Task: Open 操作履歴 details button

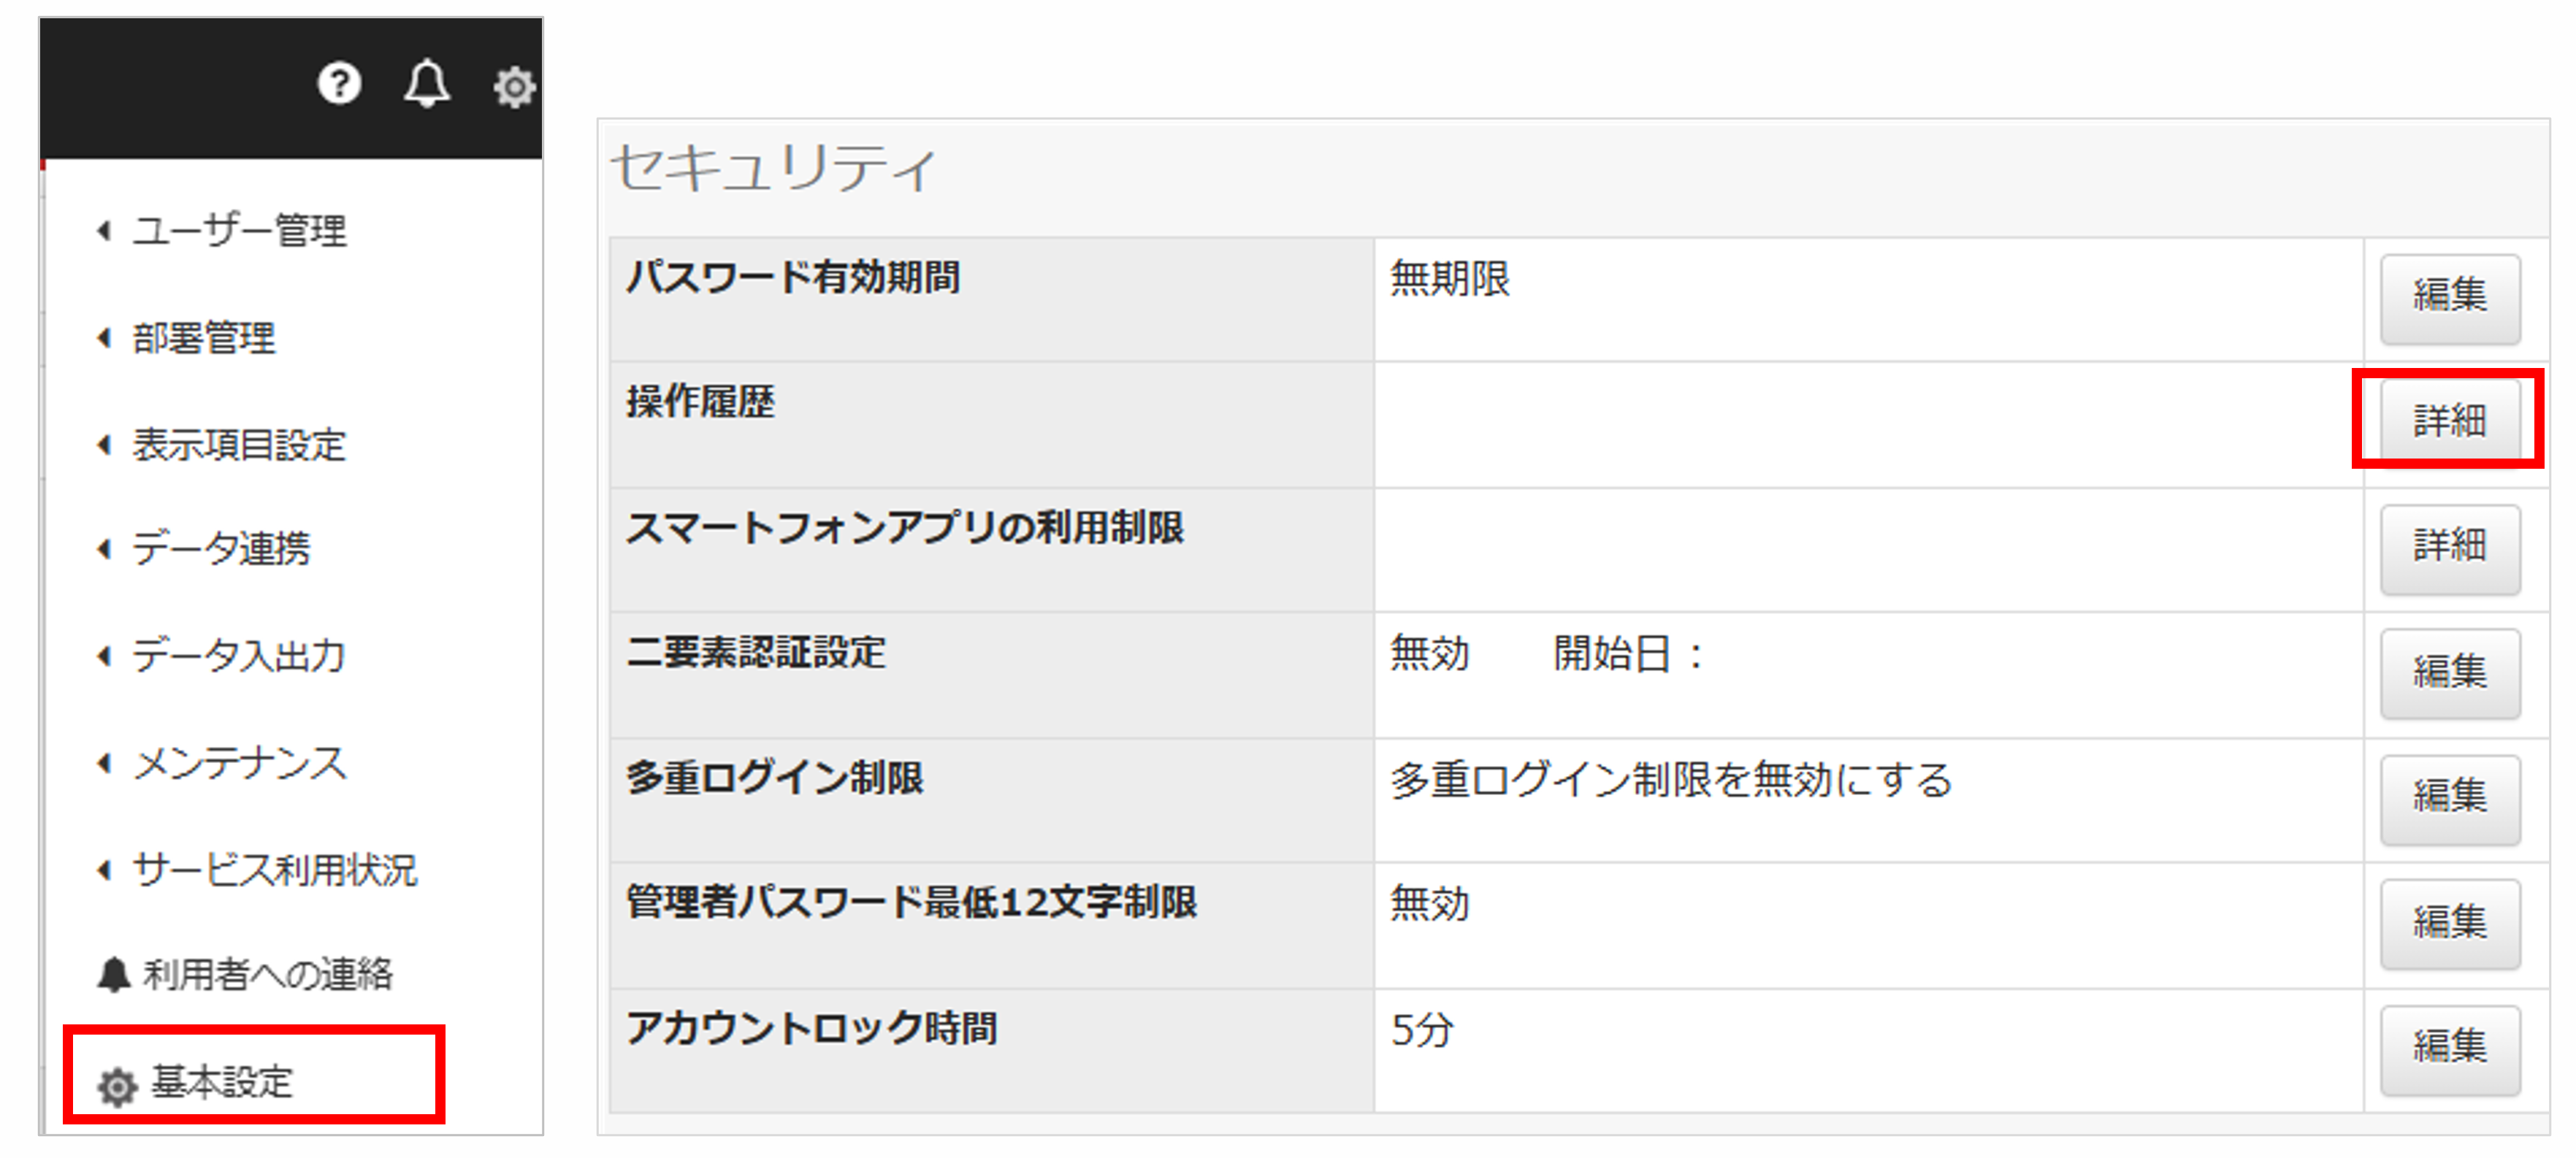Action: pyautogui.click(x=2449, y=421)
